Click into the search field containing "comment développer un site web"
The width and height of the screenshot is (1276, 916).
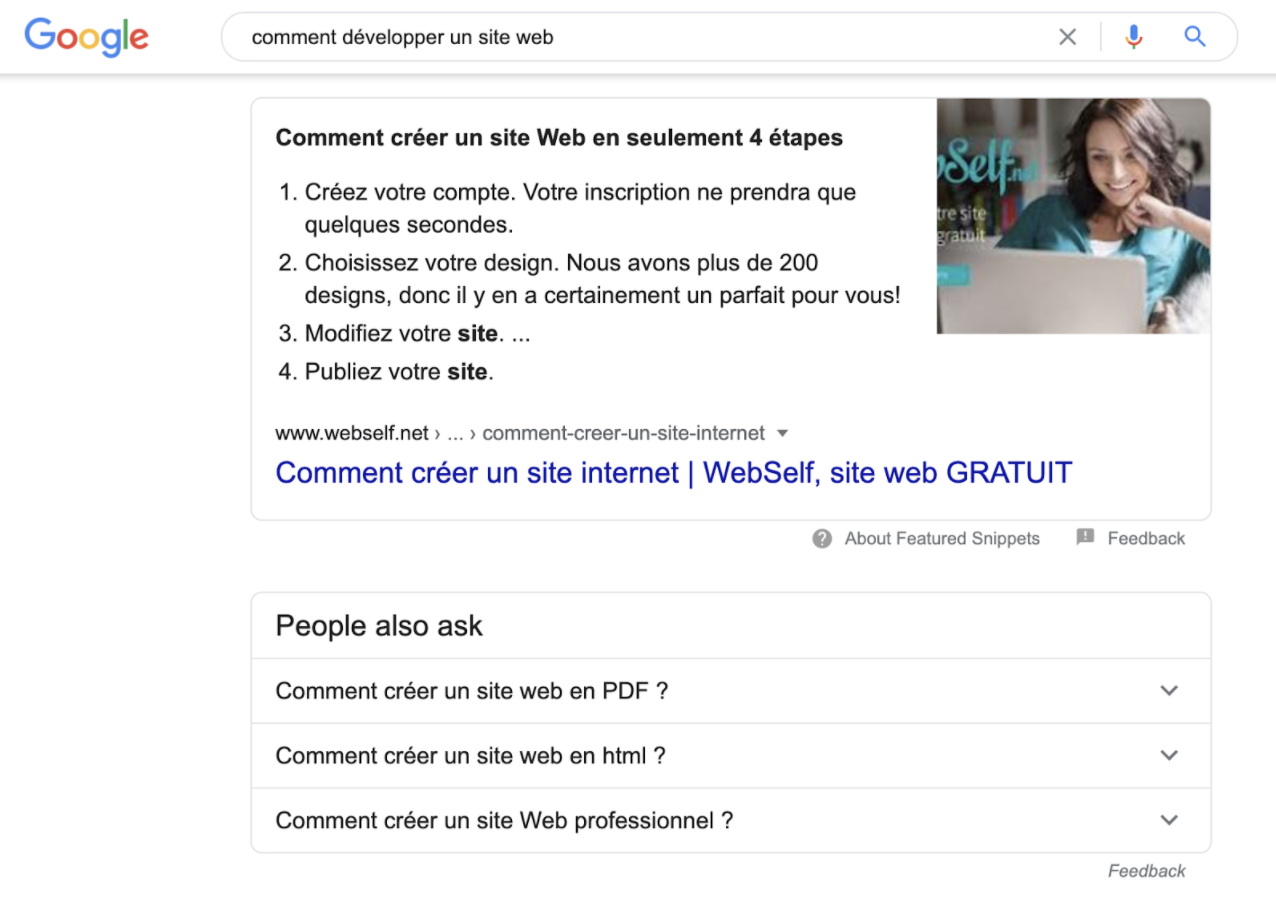tap(640, 37)
